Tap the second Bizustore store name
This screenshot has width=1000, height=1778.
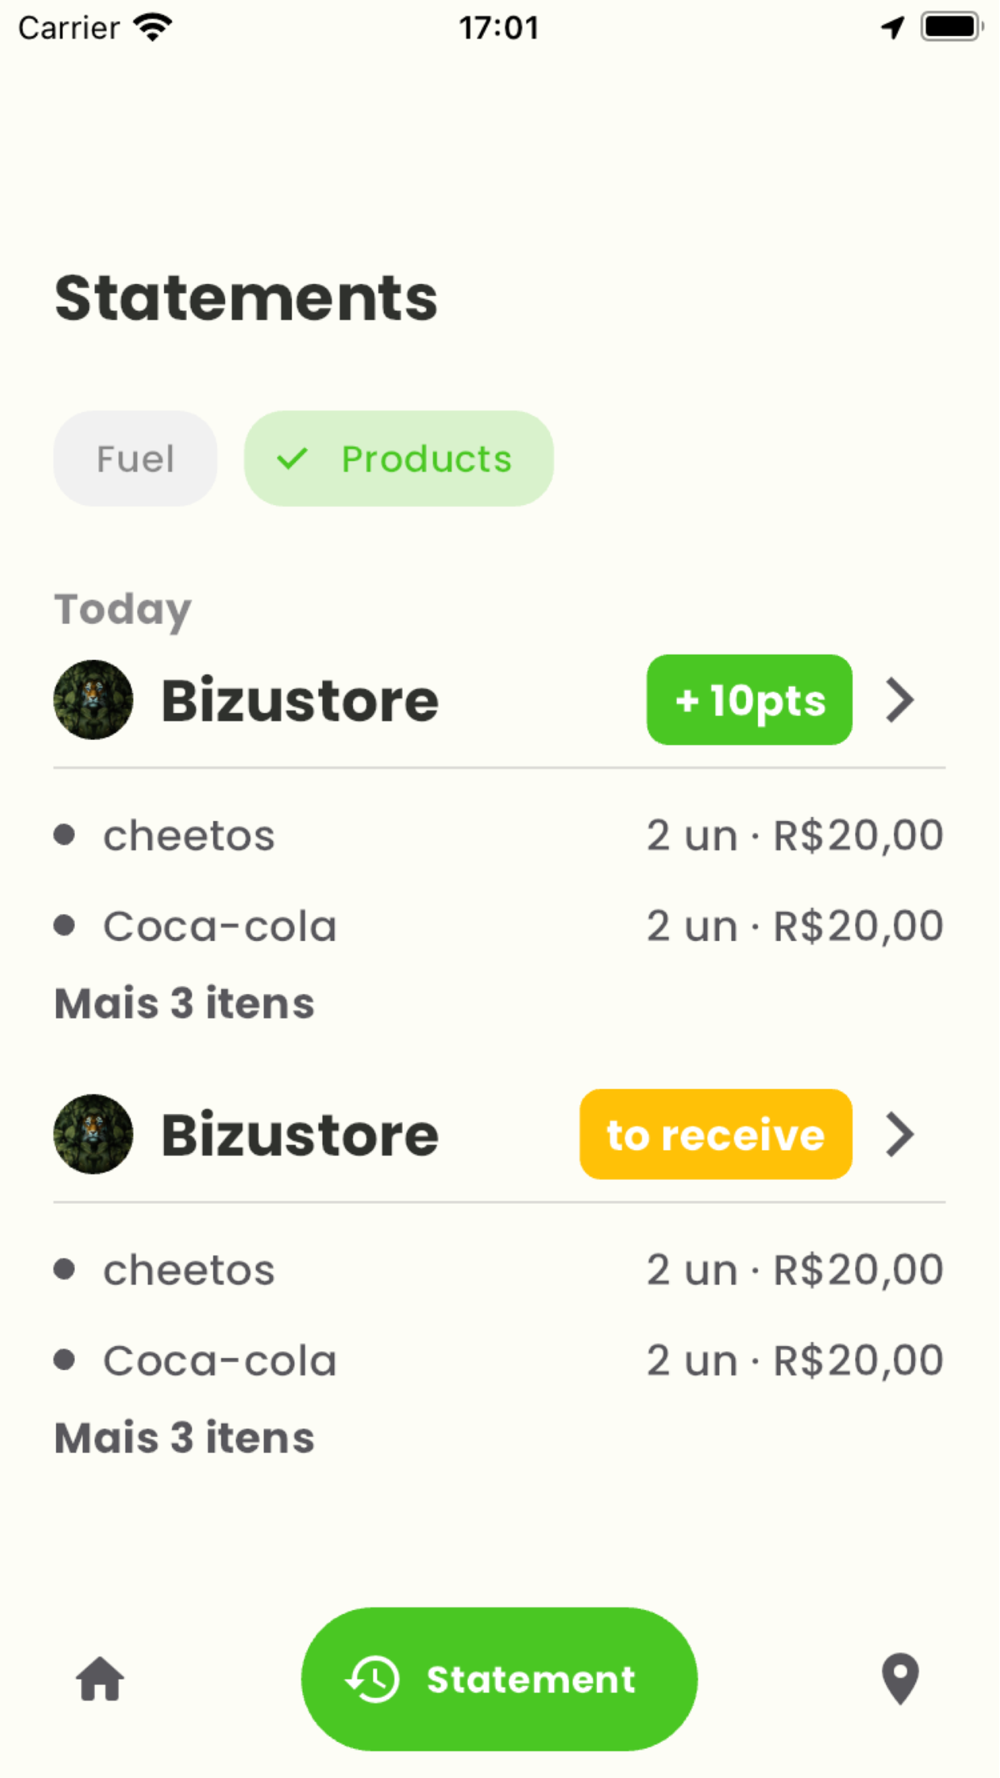[x=300, y=1134]
